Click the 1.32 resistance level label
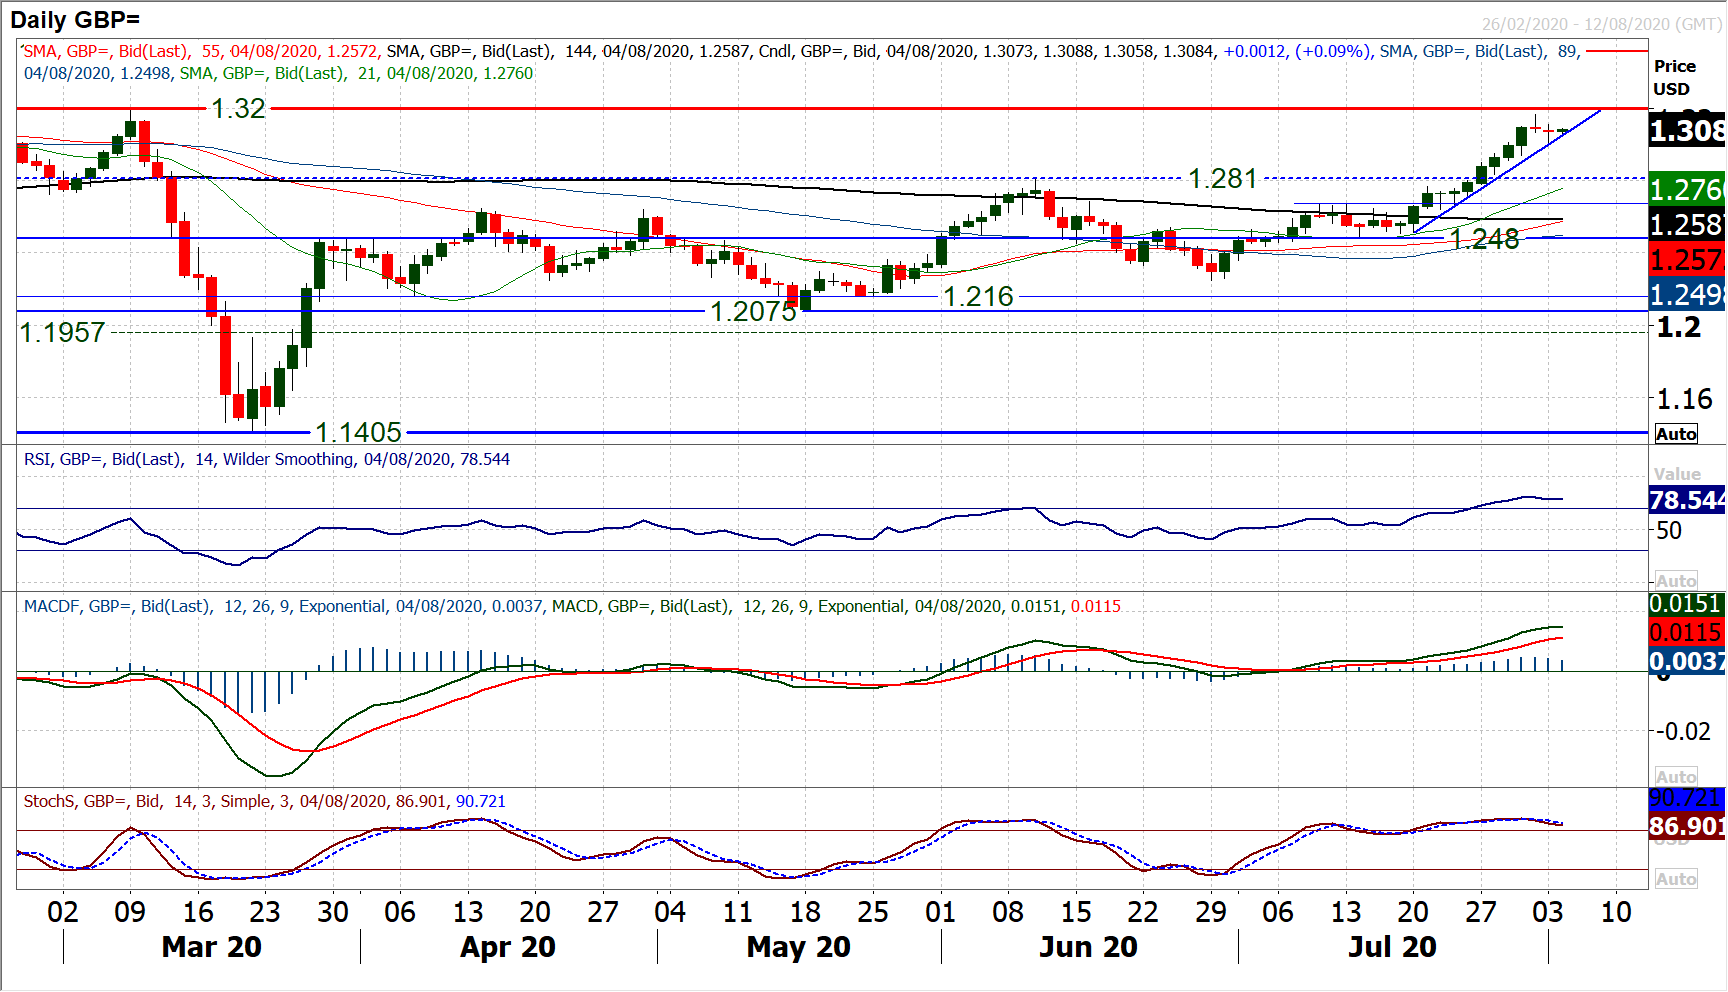The width and height of the screenshot is (1728, 992). [x=238, y=108]
